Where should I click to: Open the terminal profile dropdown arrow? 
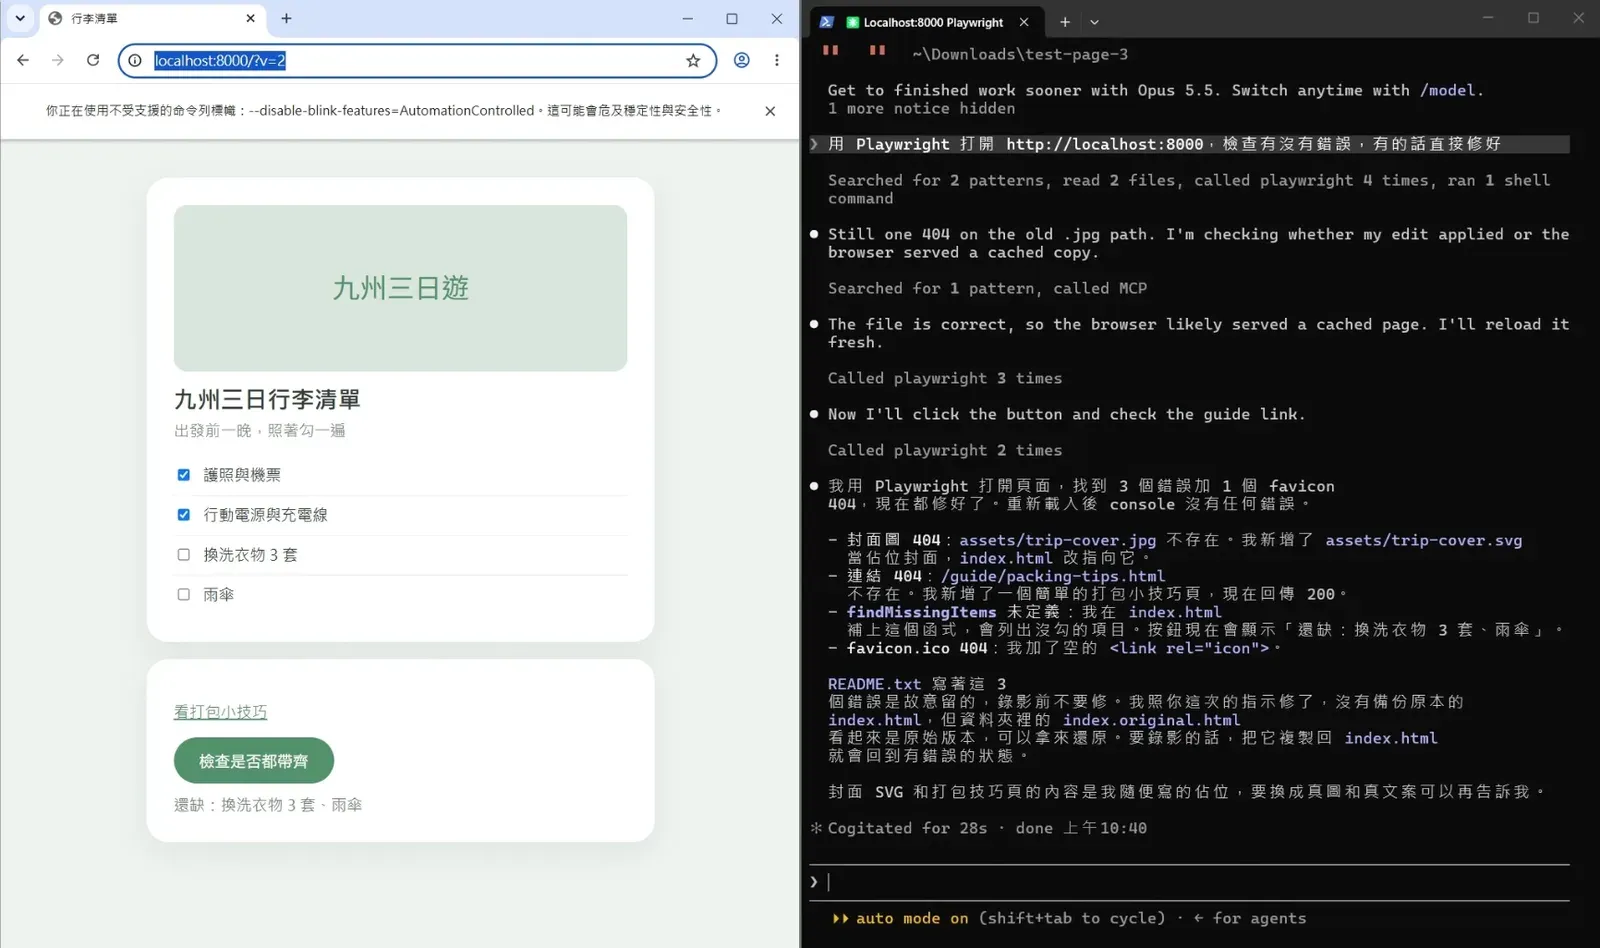[1094, 22]
